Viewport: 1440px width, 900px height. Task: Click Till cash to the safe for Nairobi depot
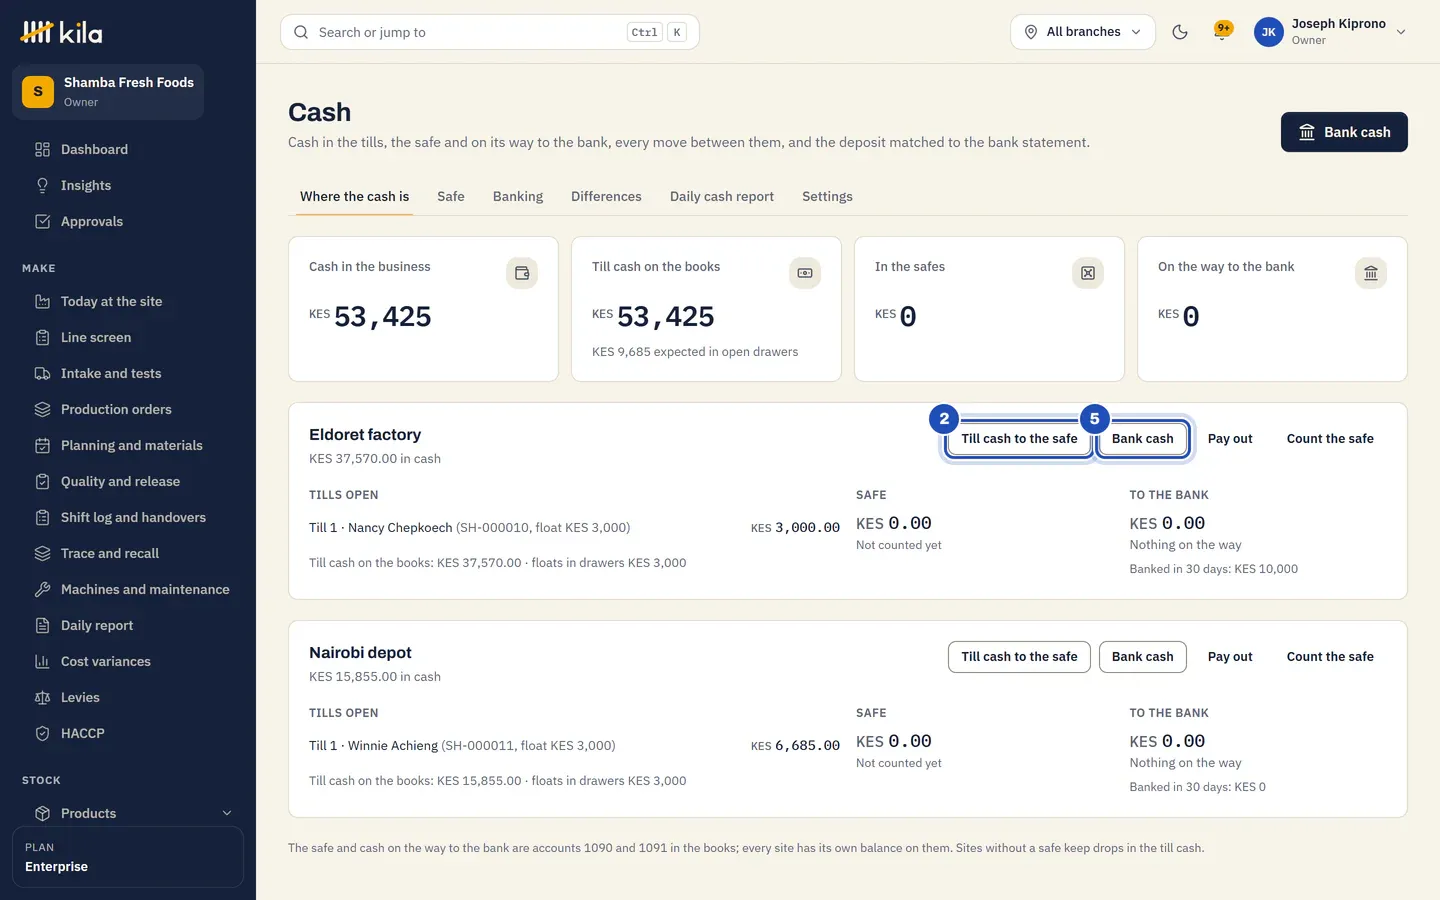1019,657
